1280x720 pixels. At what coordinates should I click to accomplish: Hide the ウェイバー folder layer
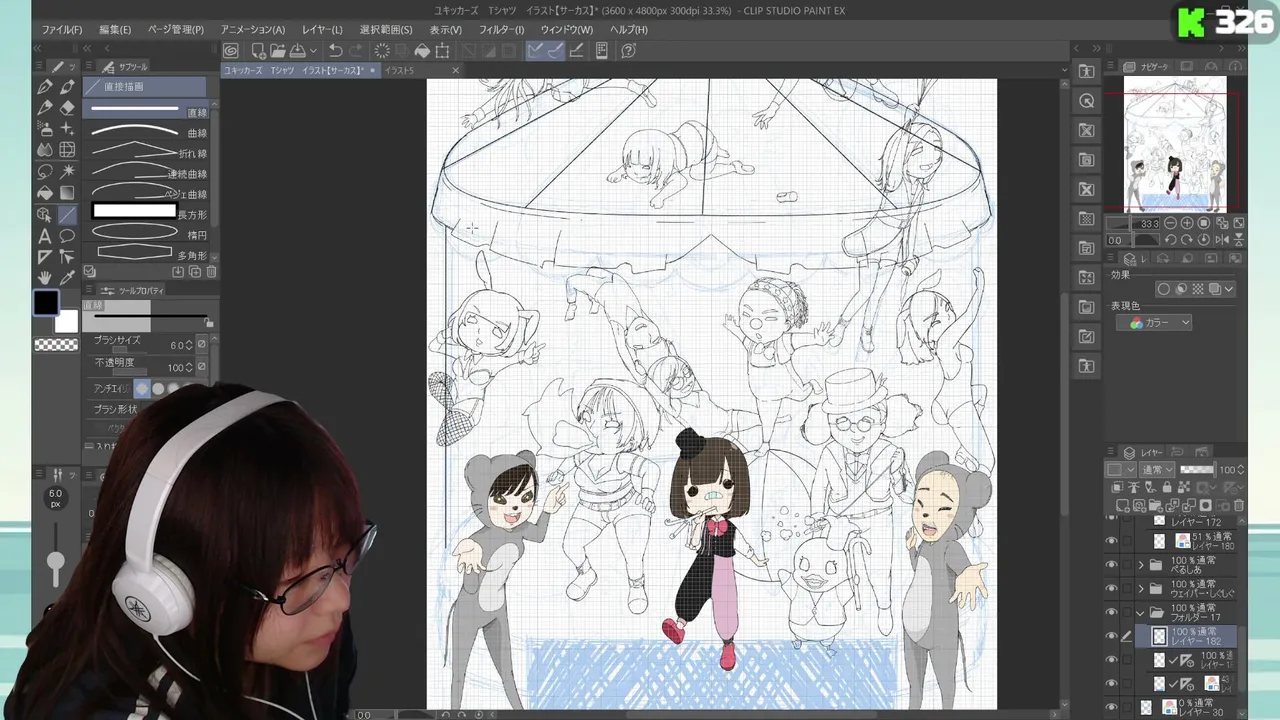pos(1111,589)
